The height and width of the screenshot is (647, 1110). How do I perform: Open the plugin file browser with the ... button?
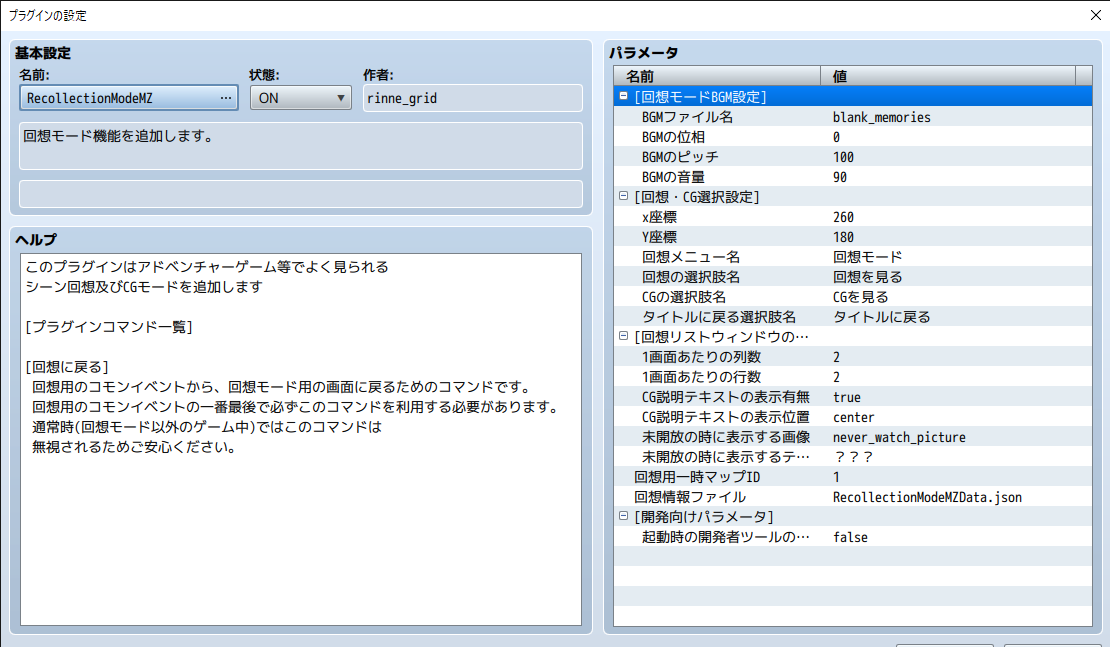click(227, 97)
